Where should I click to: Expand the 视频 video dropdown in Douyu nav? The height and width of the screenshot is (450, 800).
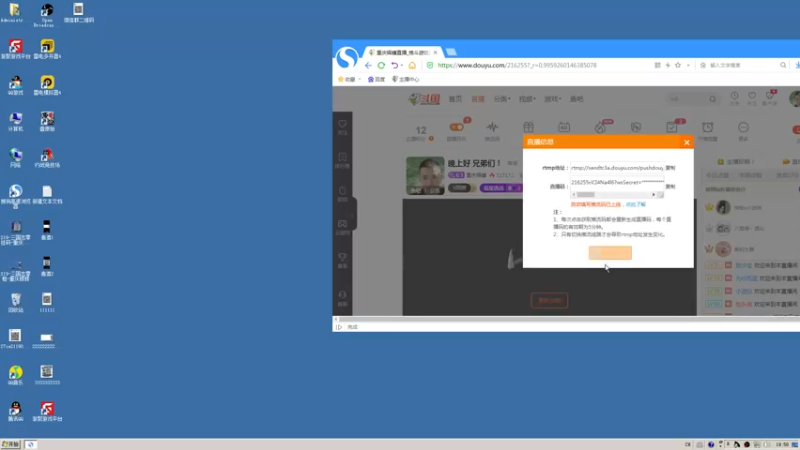[527, 99]
